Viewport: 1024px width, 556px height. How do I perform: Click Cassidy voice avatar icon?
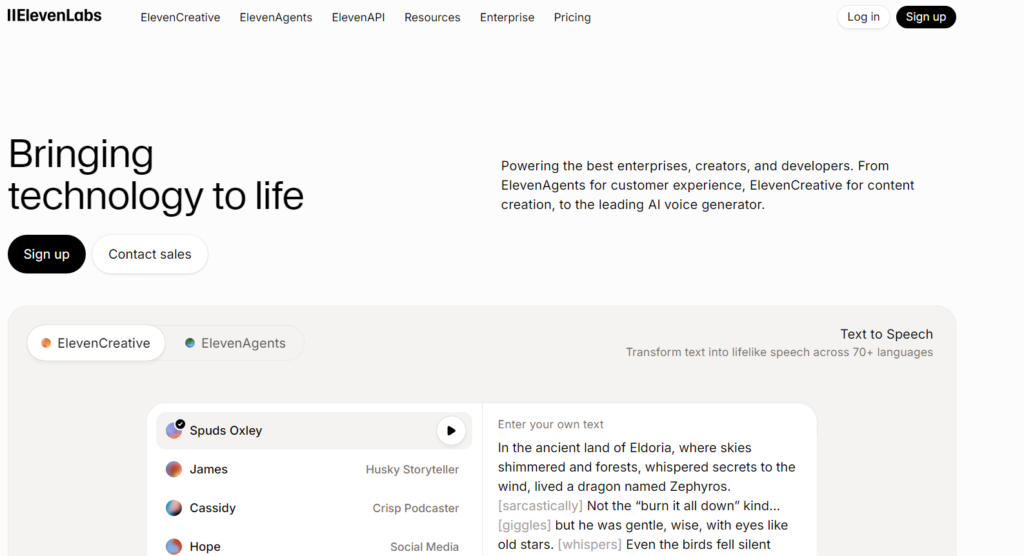tap(174, 508)
